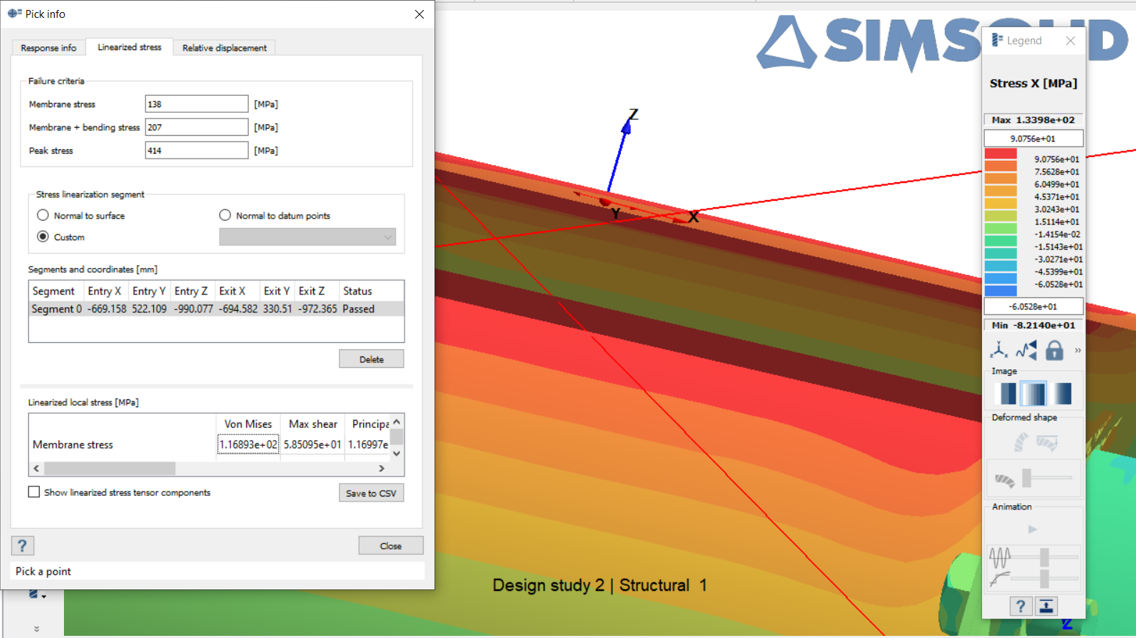Select Normal to datum points option
Viewport: 1136px width, 638px height.
click(x=225, y=215)
